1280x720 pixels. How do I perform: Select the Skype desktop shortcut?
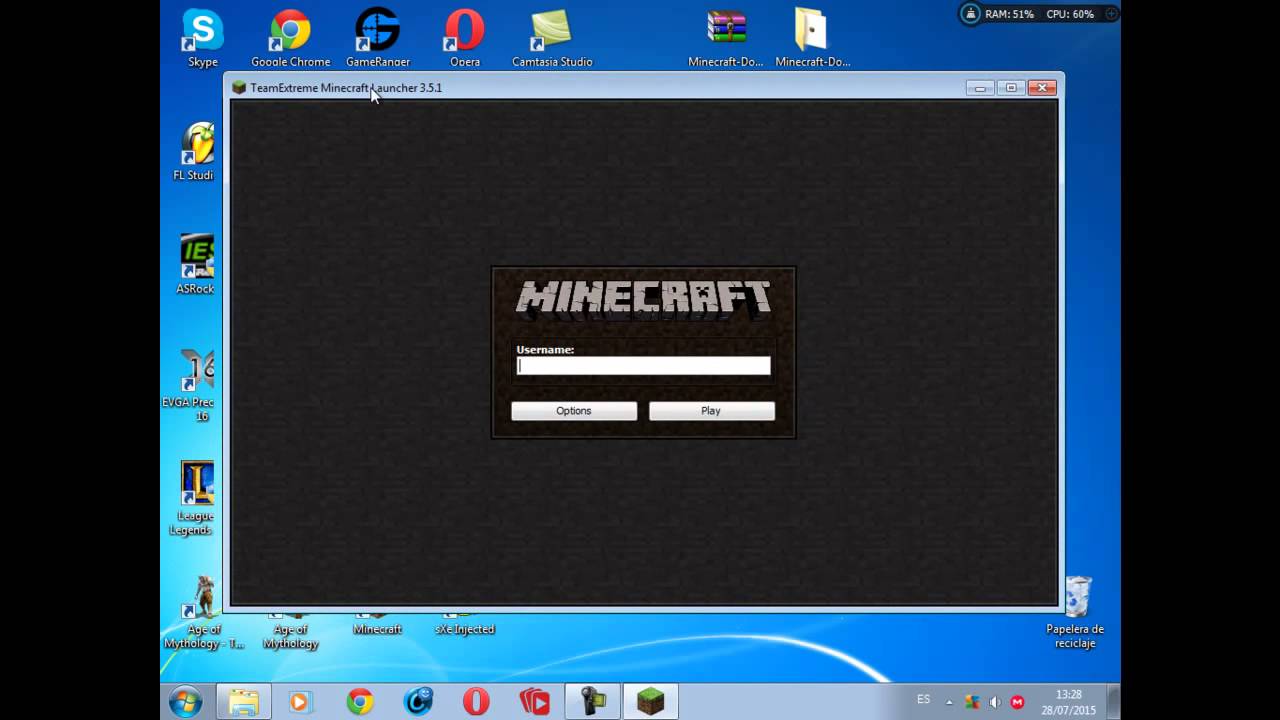click(202, 39)
